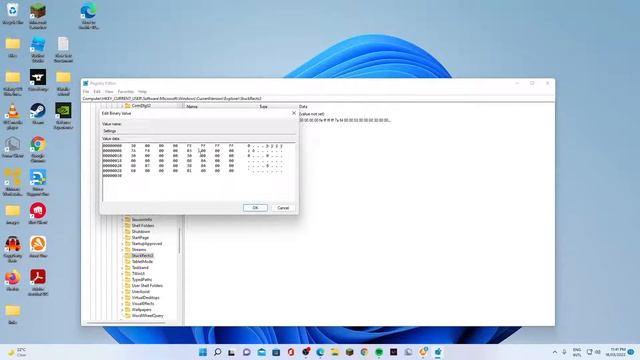Screen dimensions: 640x360
Task: Click the hex Value data editing area
Action: (x=198, y=171)
